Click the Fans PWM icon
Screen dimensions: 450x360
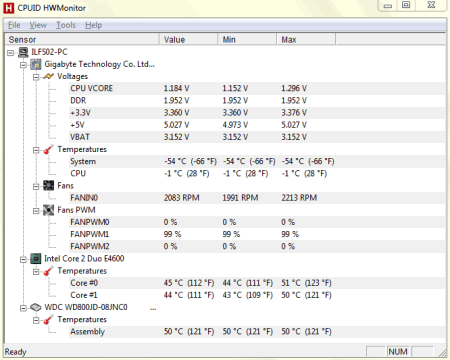(x=48, y=210)
